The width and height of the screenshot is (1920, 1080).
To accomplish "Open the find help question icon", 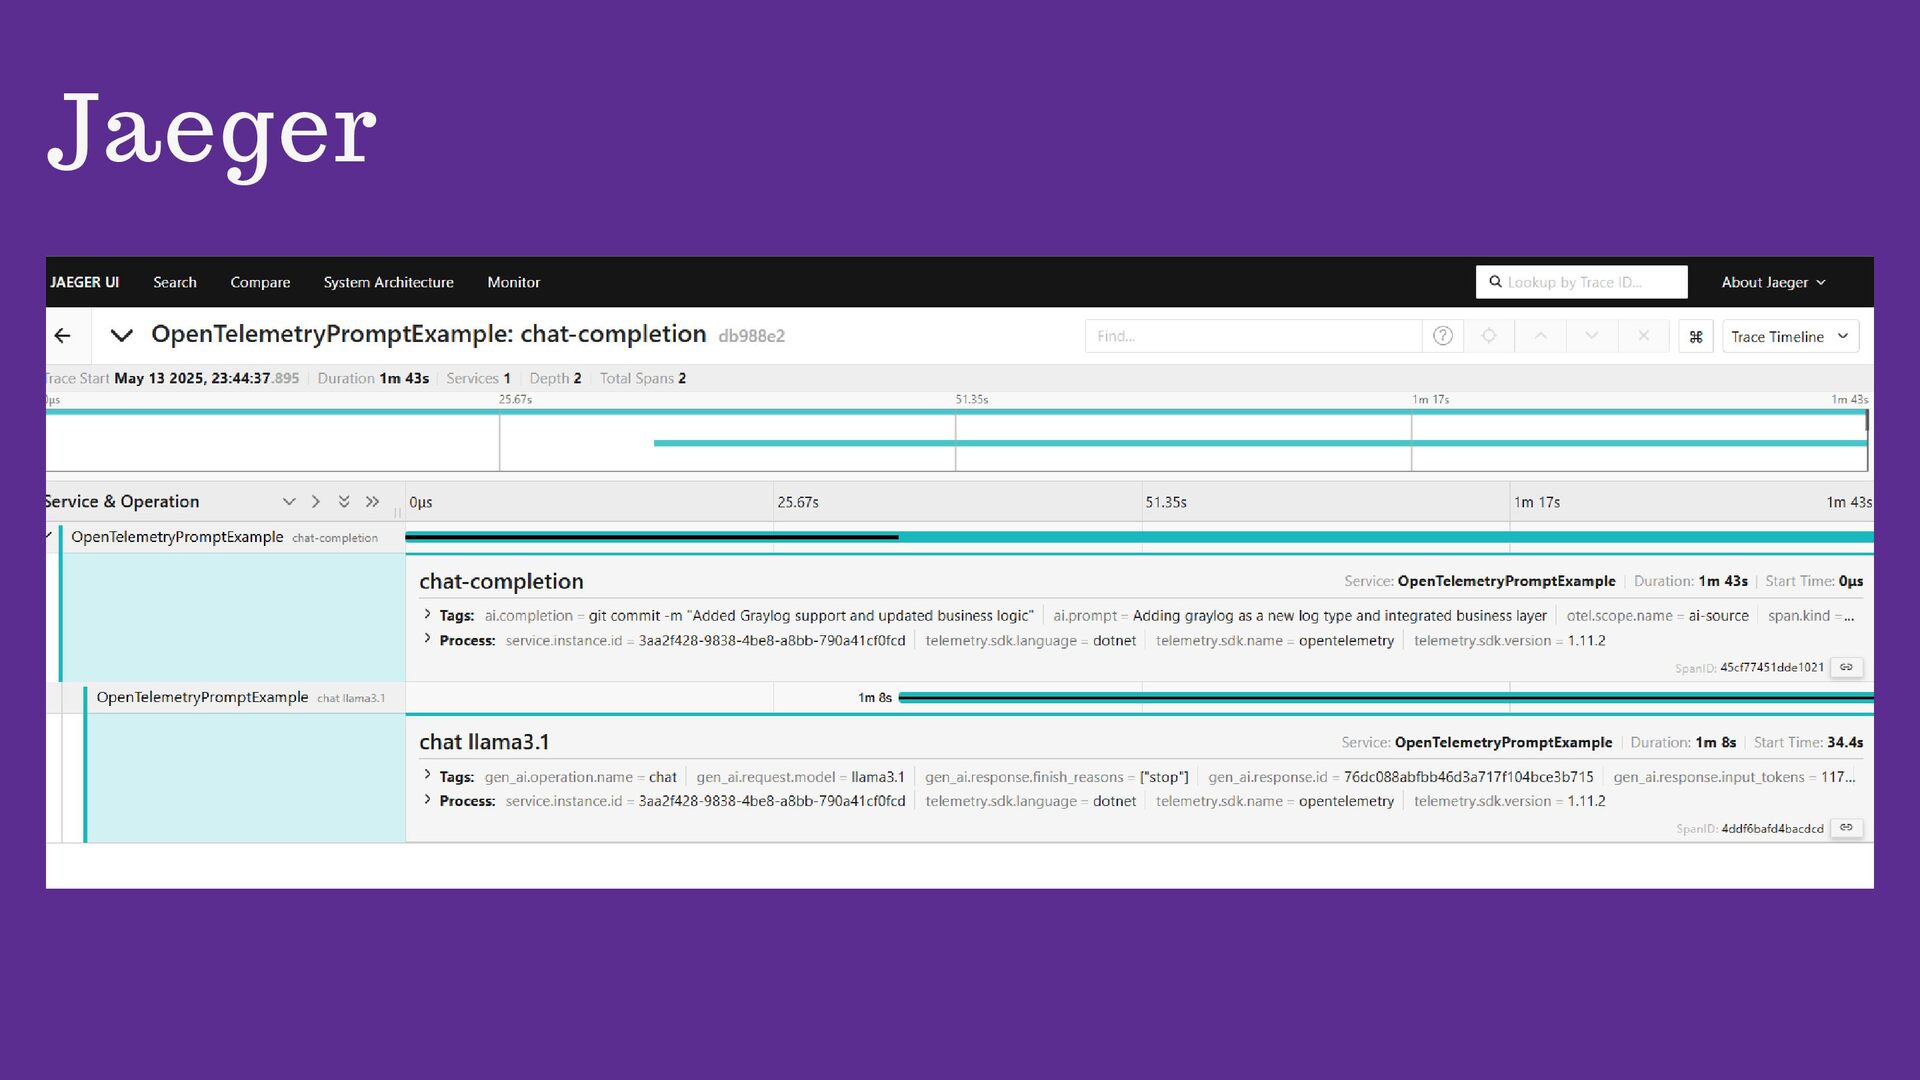I will 1442,336.
